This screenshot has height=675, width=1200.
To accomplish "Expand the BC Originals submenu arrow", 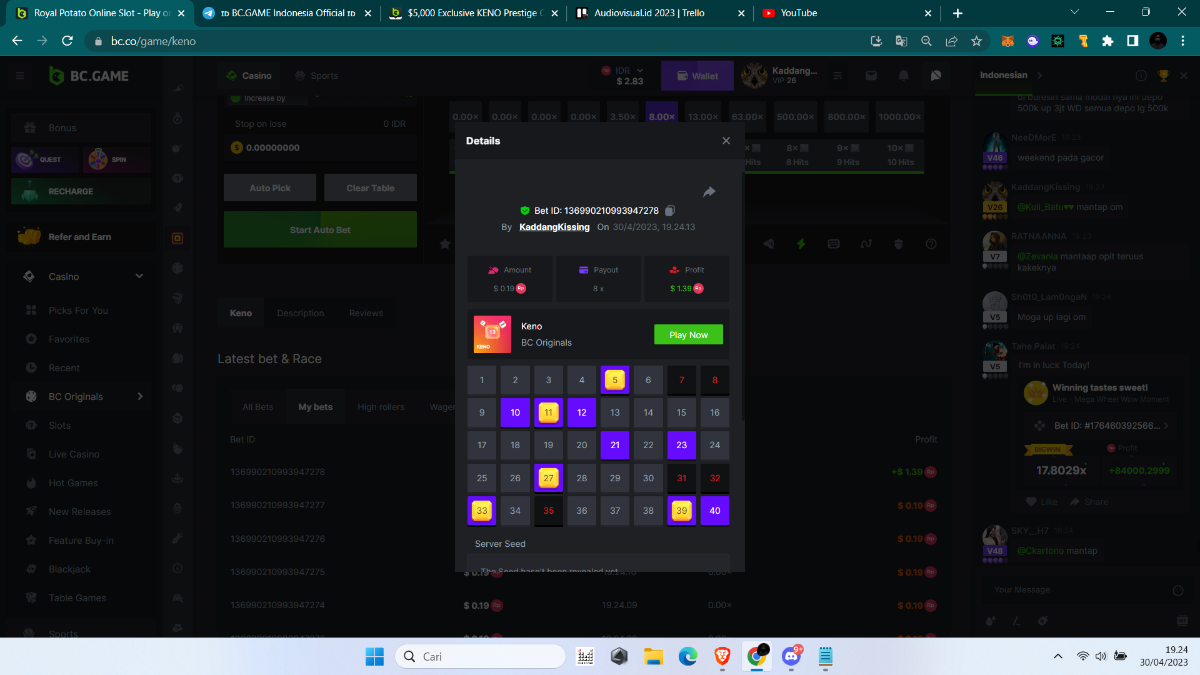I will [x=139, y=397].
